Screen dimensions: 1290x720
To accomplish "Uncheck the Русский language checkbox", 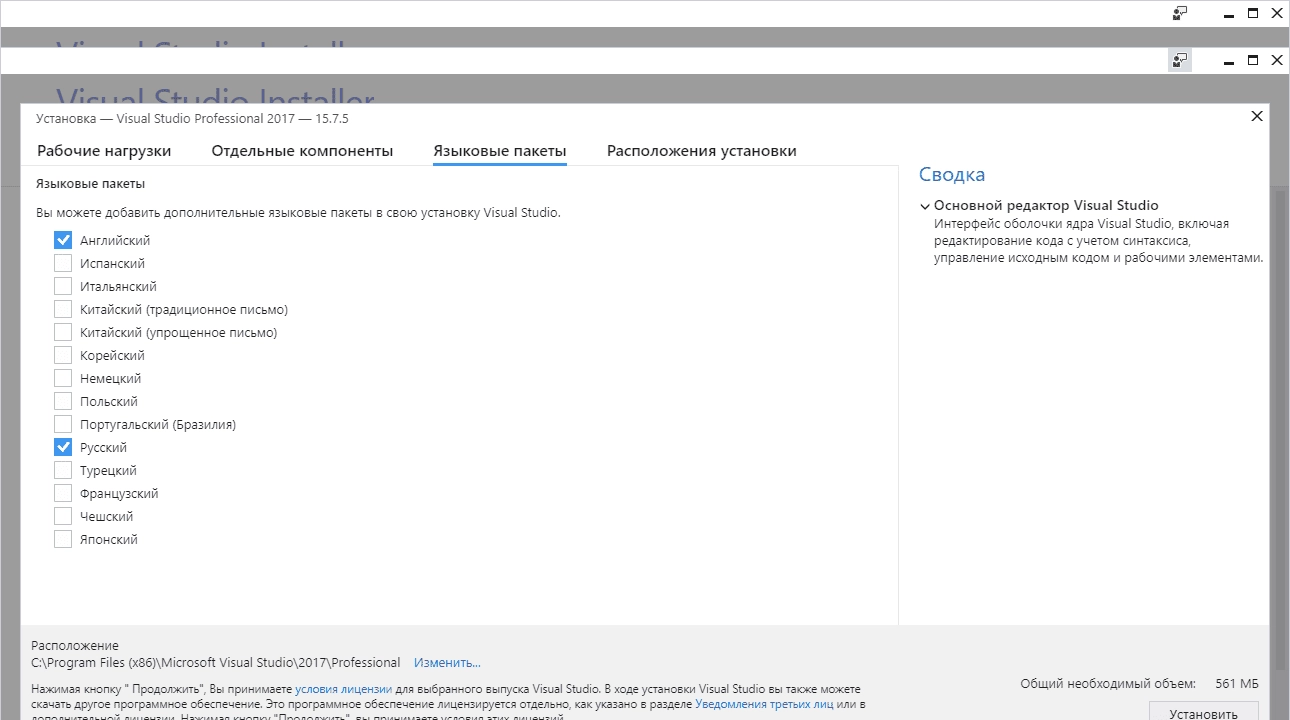I will (x=63, y=447).
